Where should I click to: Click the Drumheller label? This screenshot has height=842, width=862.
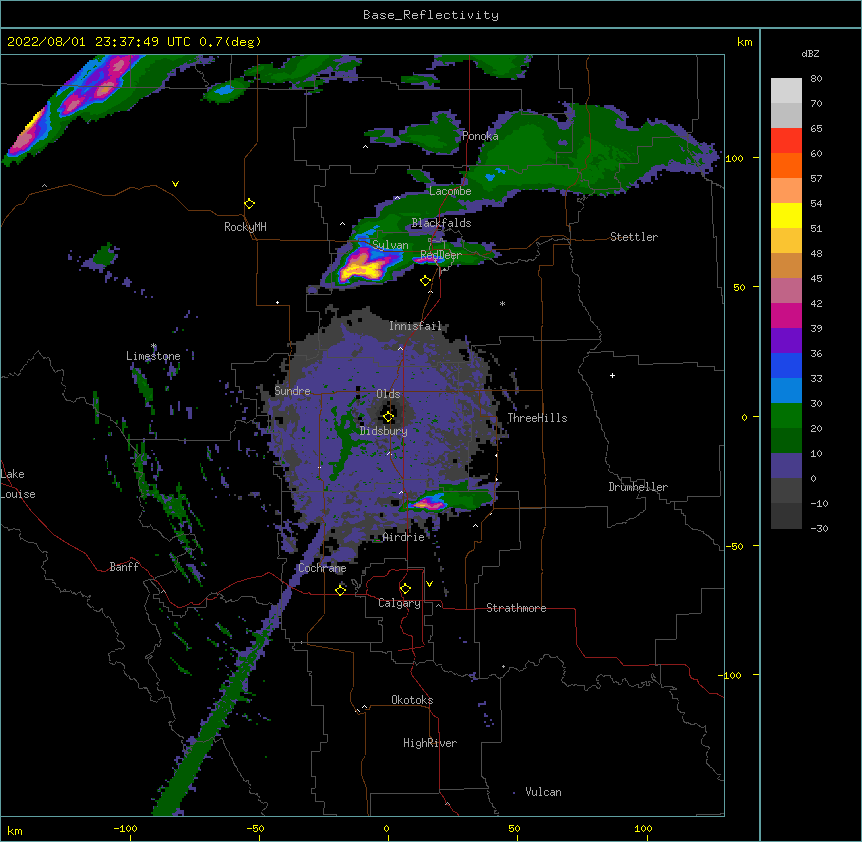click(638, 487)
